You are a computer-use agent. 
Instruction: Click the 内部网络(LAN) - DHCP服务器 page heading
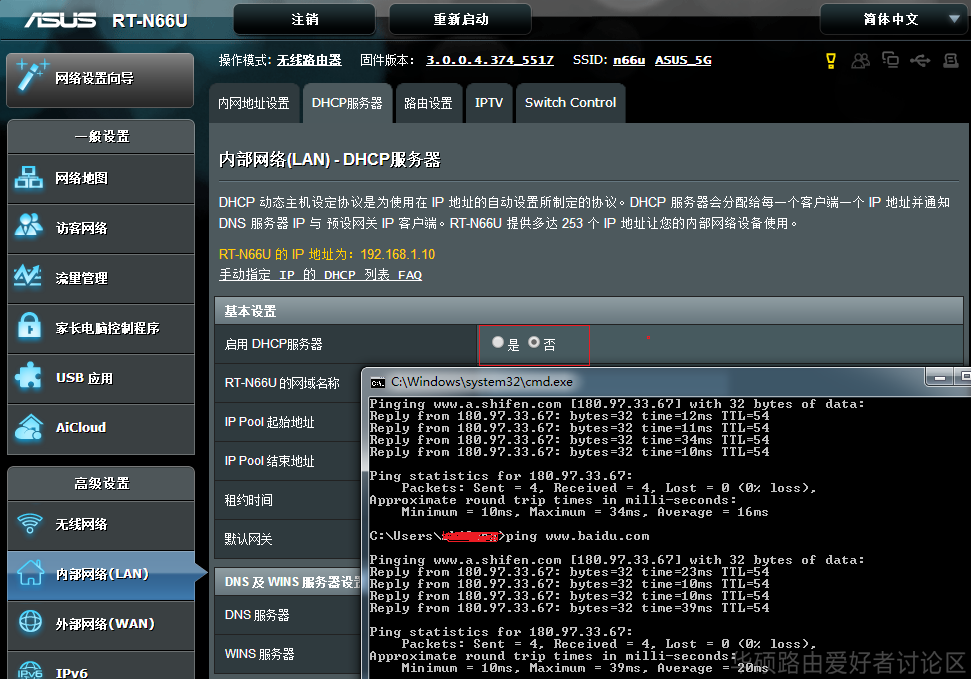(329, 160)
